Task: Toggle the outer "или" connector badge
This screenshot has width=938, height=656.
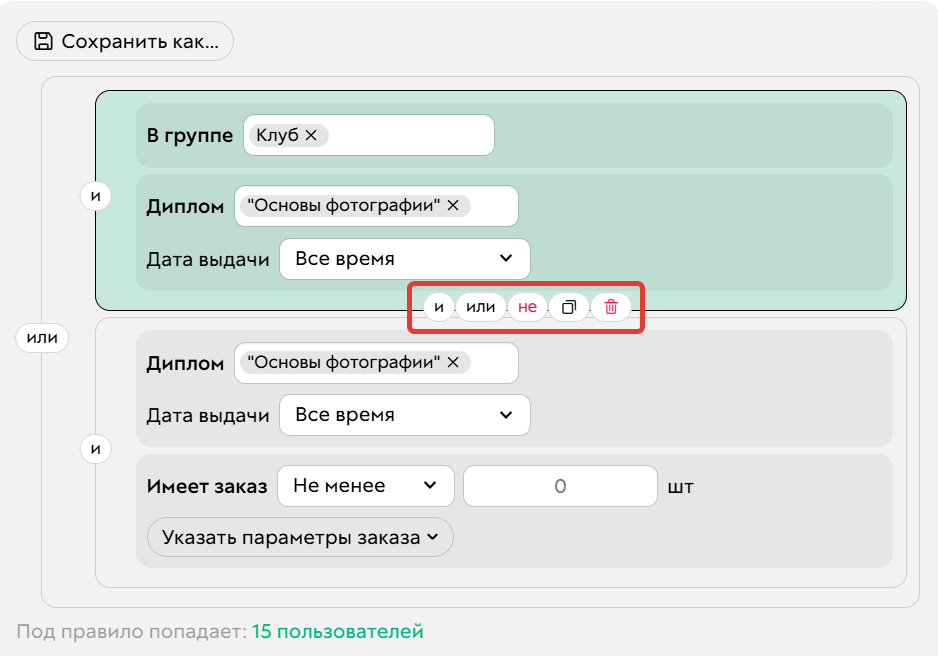Action: coord(42,338)
